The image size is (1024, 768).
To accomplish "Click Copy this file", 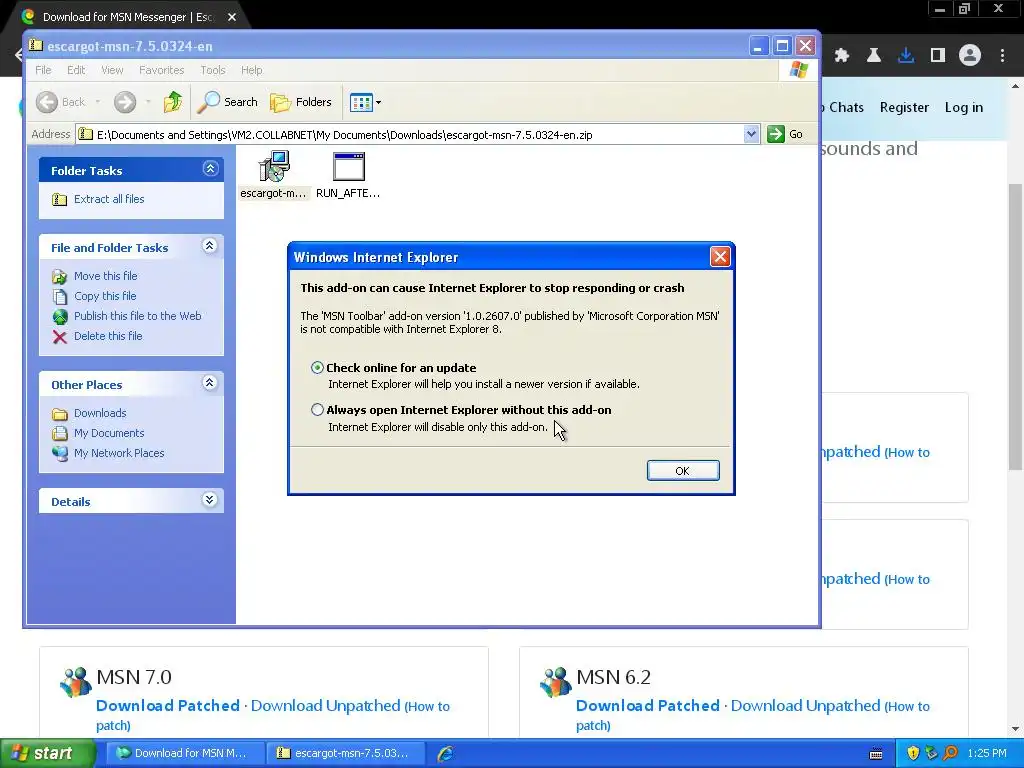I will click(105, 296).
